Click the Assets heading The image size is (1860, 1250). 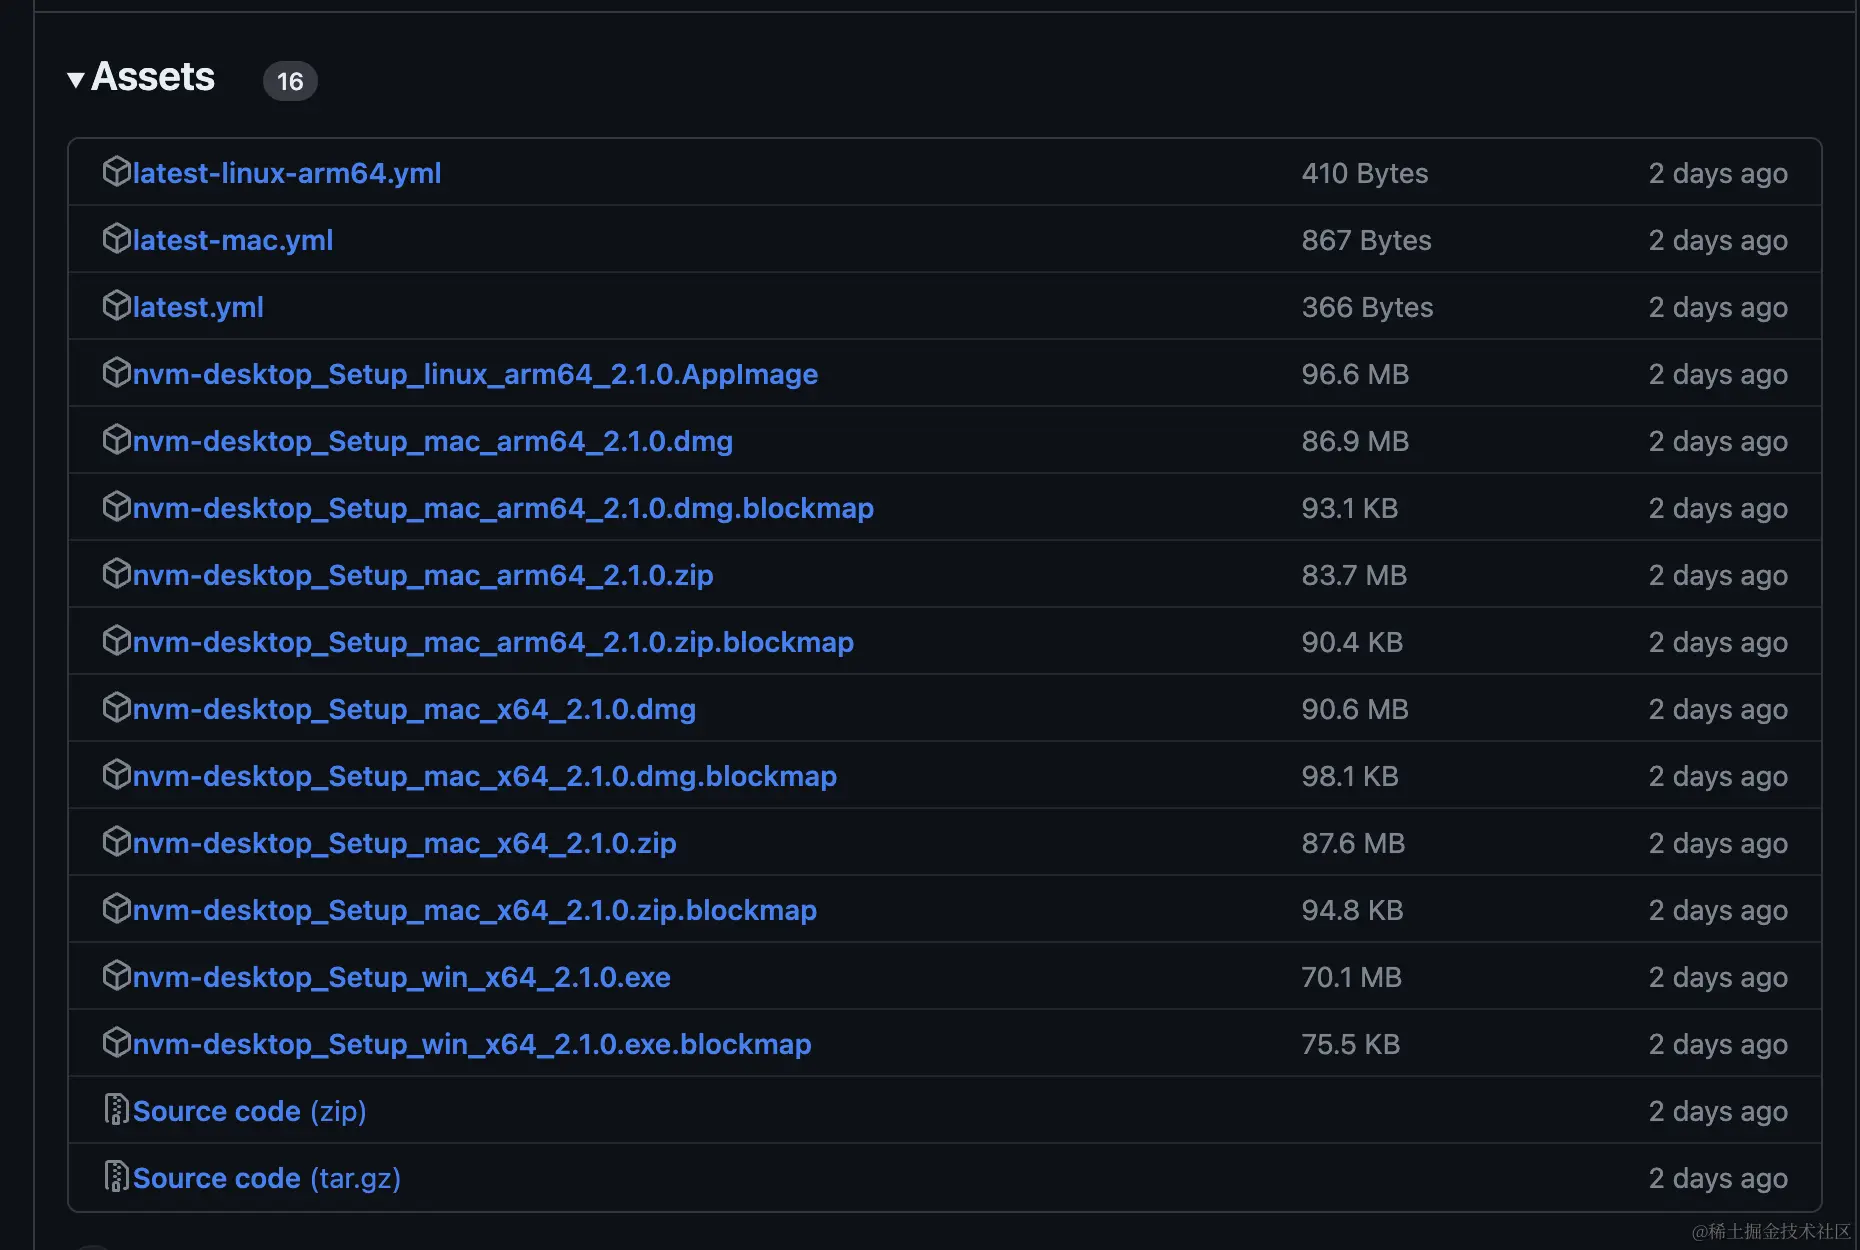[x=153, y=77]
